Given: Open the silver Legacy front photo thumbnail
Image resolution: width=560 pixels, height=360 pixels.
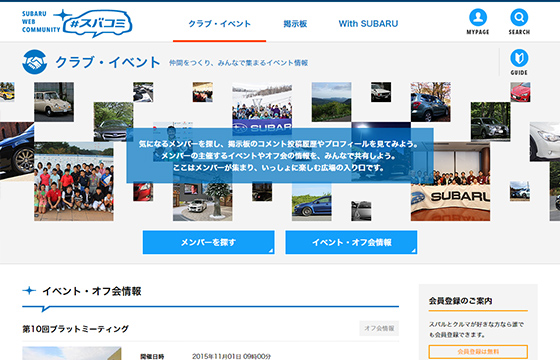Looking at the screenshot, I should [x=113, y=122].
